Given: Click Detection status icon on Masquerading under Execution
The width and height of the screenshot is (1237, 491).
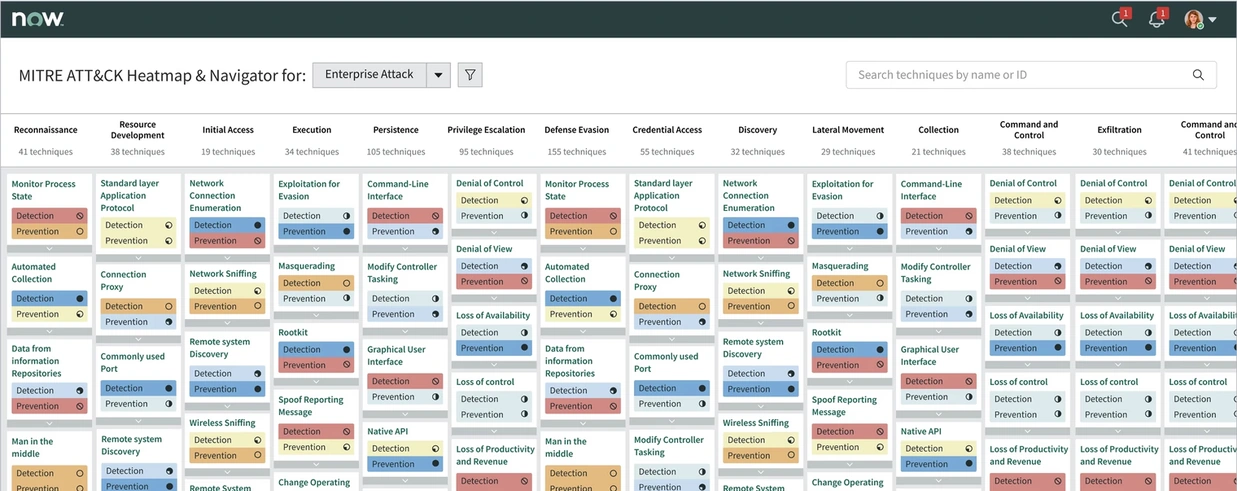Looking at the screenshot, I should click(x=347, y=283).
